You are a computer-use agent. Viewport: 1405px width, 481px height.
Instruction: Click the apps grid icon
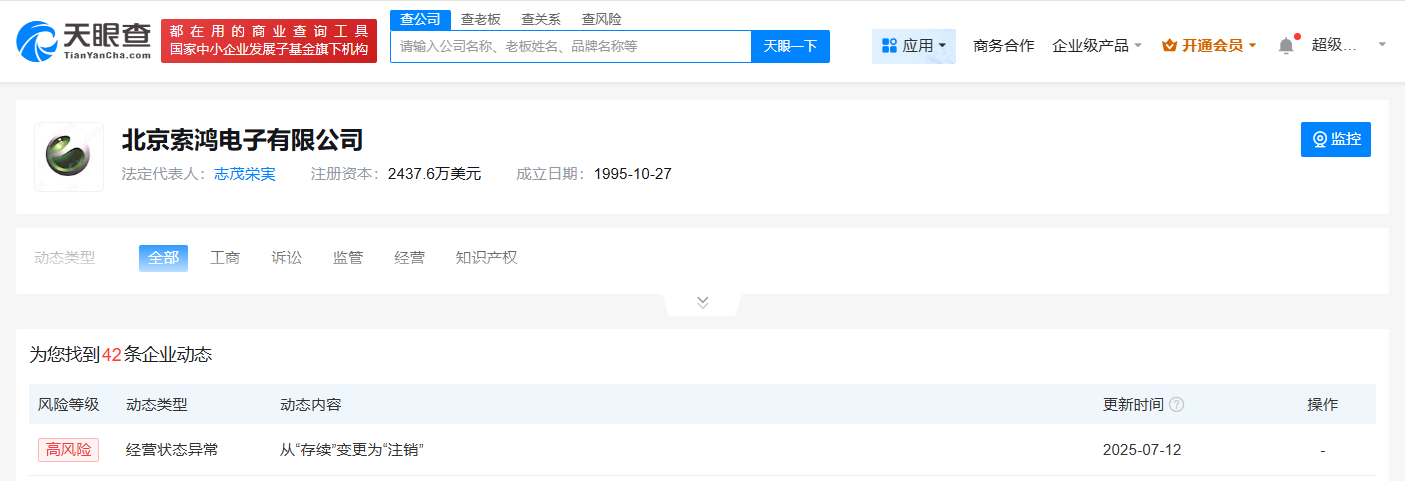point(889,46)
